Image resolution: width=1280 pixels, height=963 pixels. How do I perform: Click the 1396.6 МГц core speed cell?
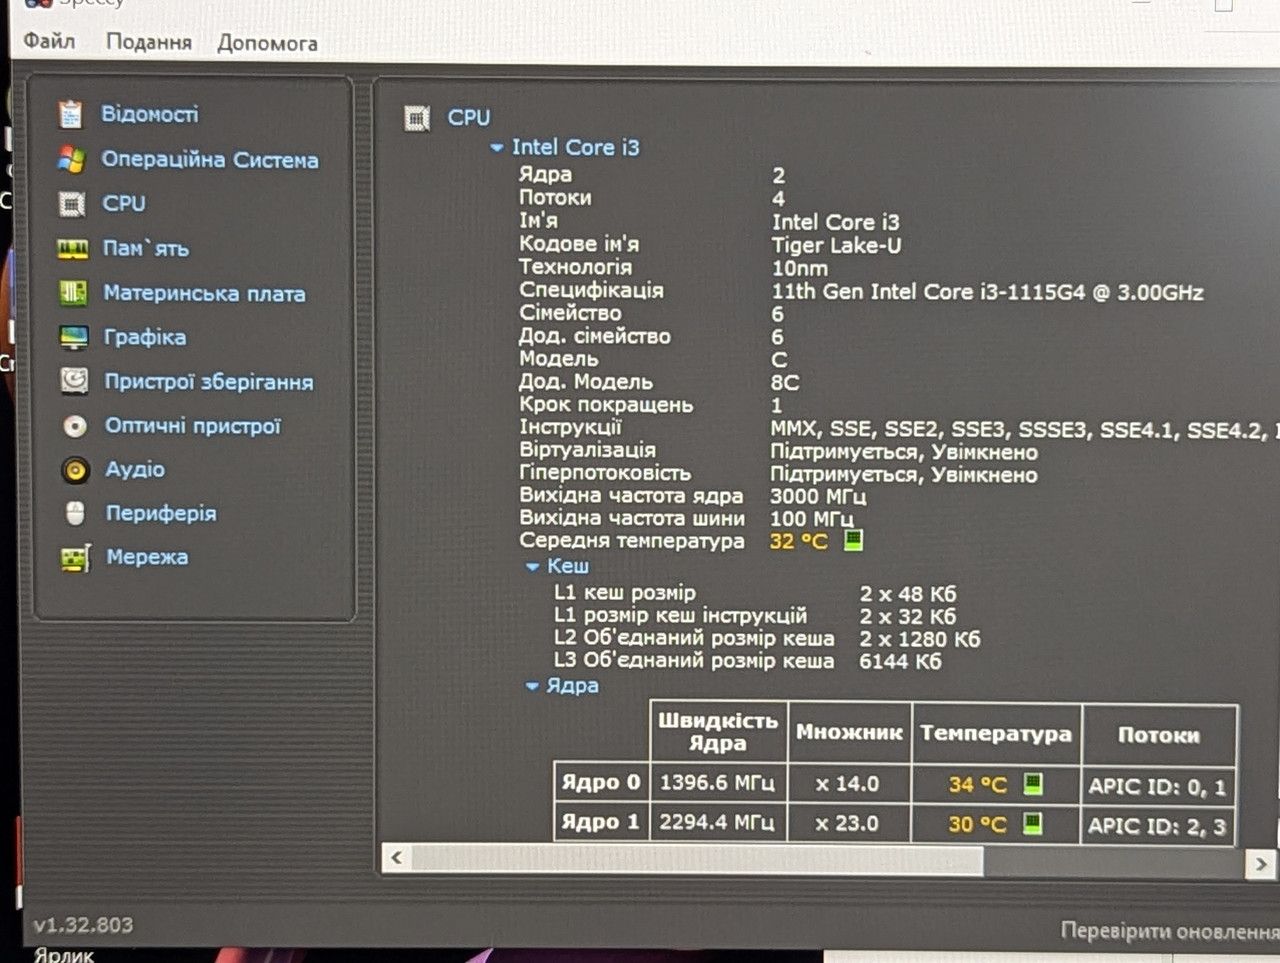click(718, 783)
